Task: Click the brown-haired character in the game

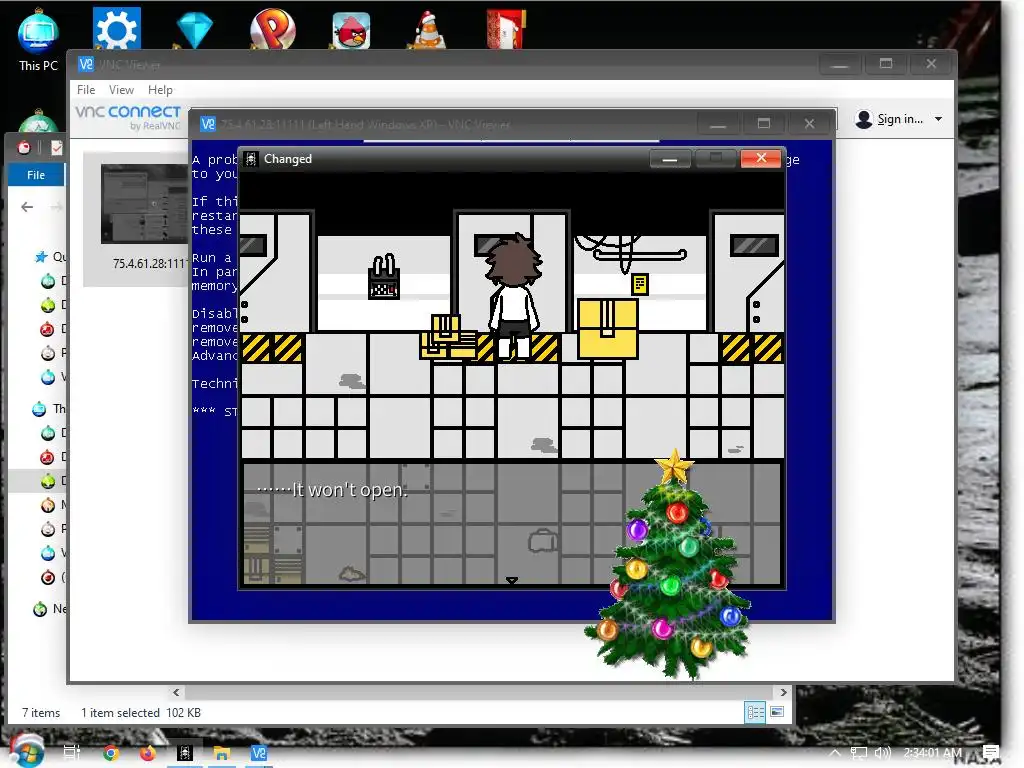Action: [x=514, y=296]
